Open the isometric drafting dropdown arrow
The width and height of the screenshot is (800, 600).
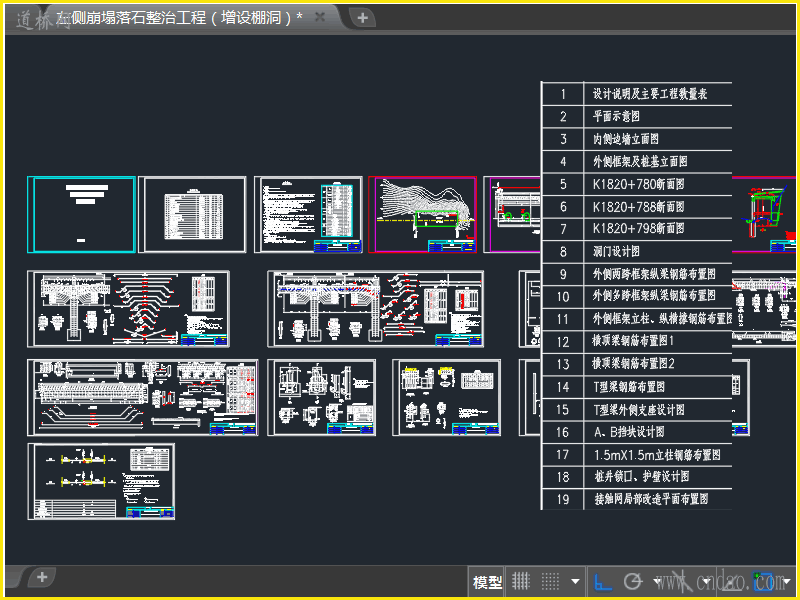coord(707,581)
